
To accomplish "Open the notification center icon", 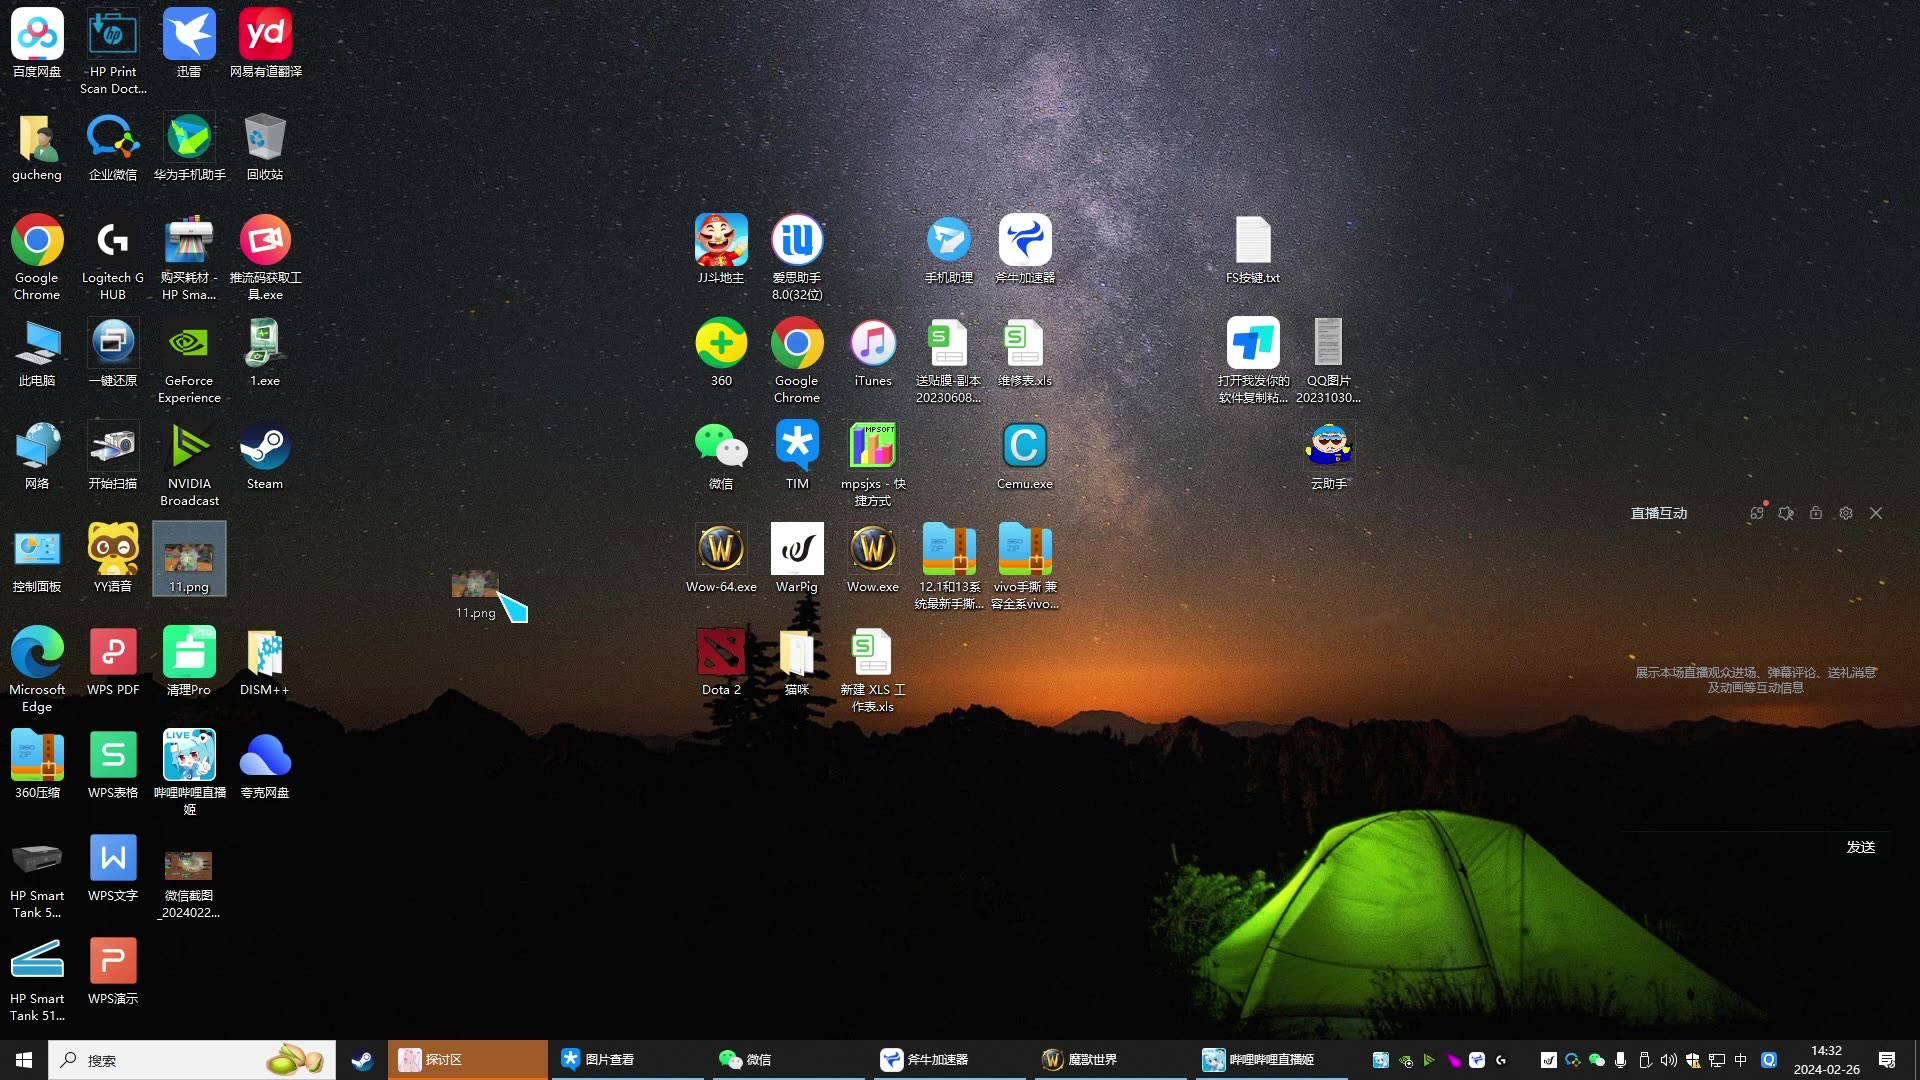I will click(1887, 1060).
